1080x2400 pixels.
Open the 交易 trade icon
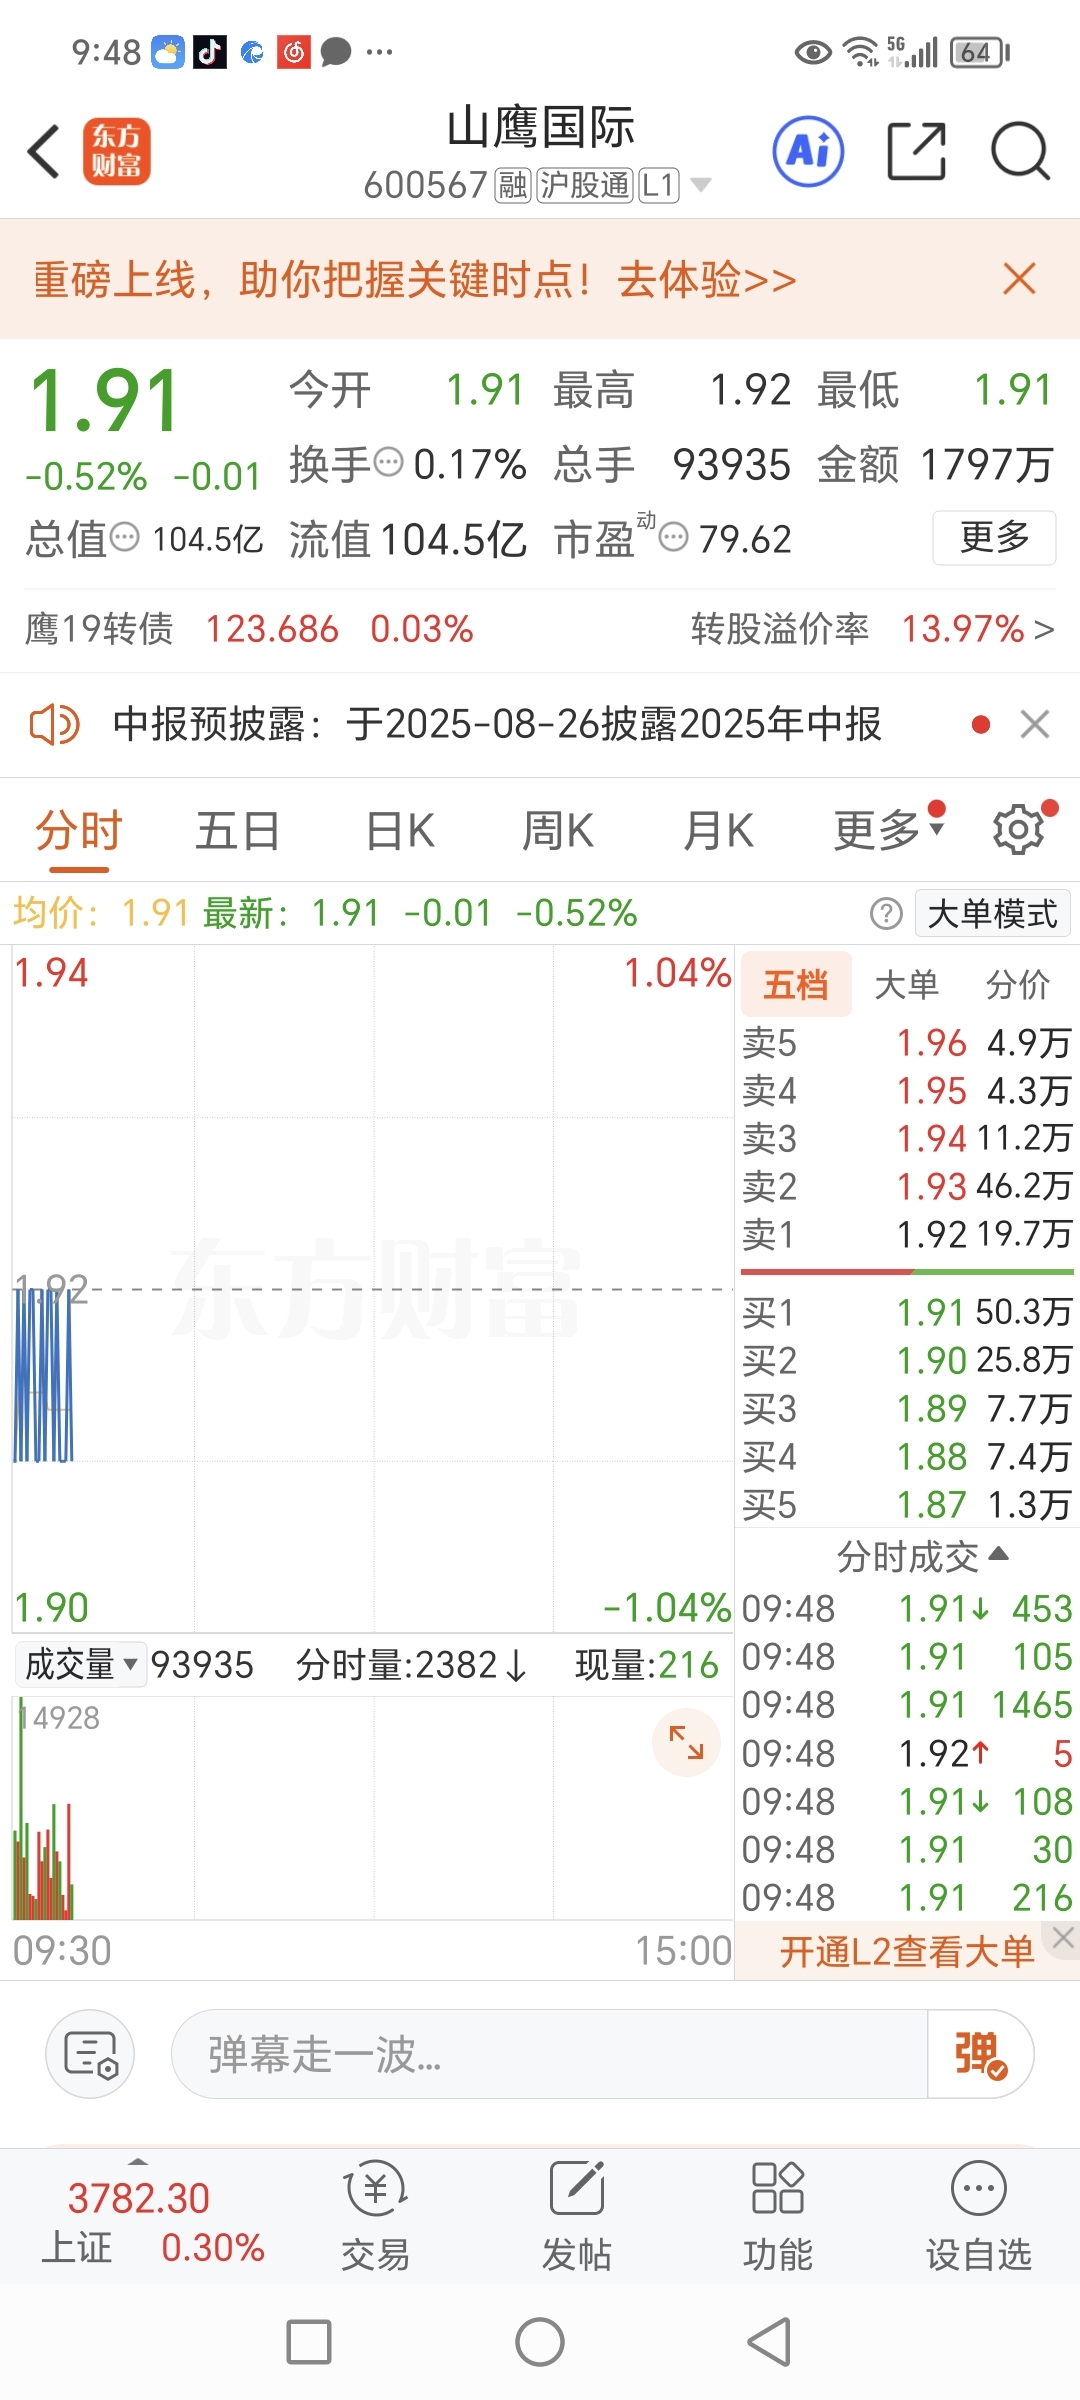[x=376, y=2218]
